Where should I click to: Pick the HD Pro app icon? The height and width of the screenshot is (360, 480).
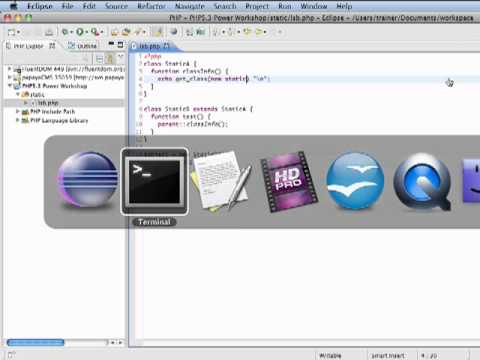coord(289,182)
